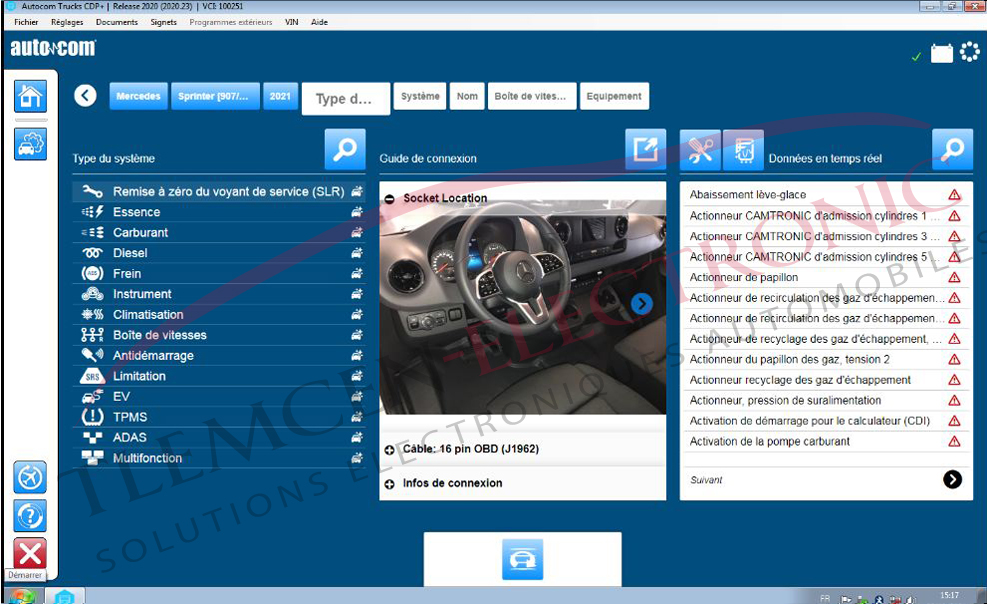Click the red X exit icon in sidebar
This screenshot has width=987, height=604.
pyautogui.click(x=30, y=554)
